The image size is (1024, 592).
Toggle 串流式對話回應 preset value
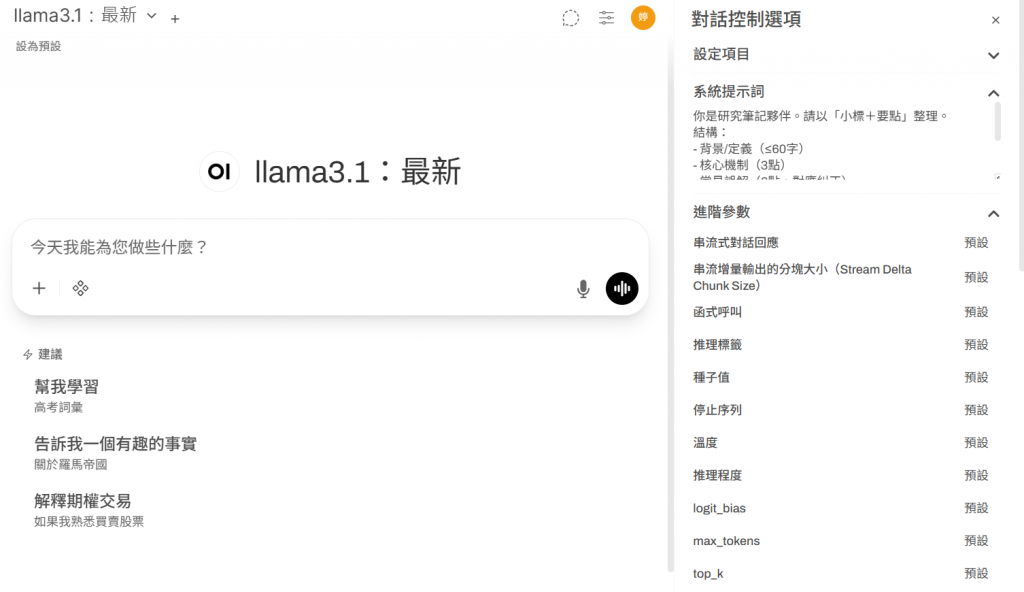(x=976, y=242)
